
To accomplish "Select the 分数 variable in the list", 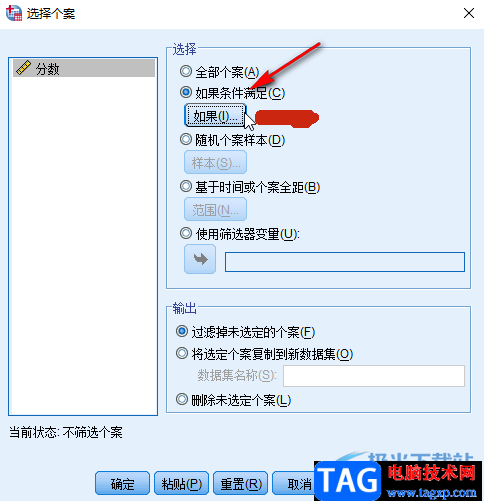I will [84, 68].
